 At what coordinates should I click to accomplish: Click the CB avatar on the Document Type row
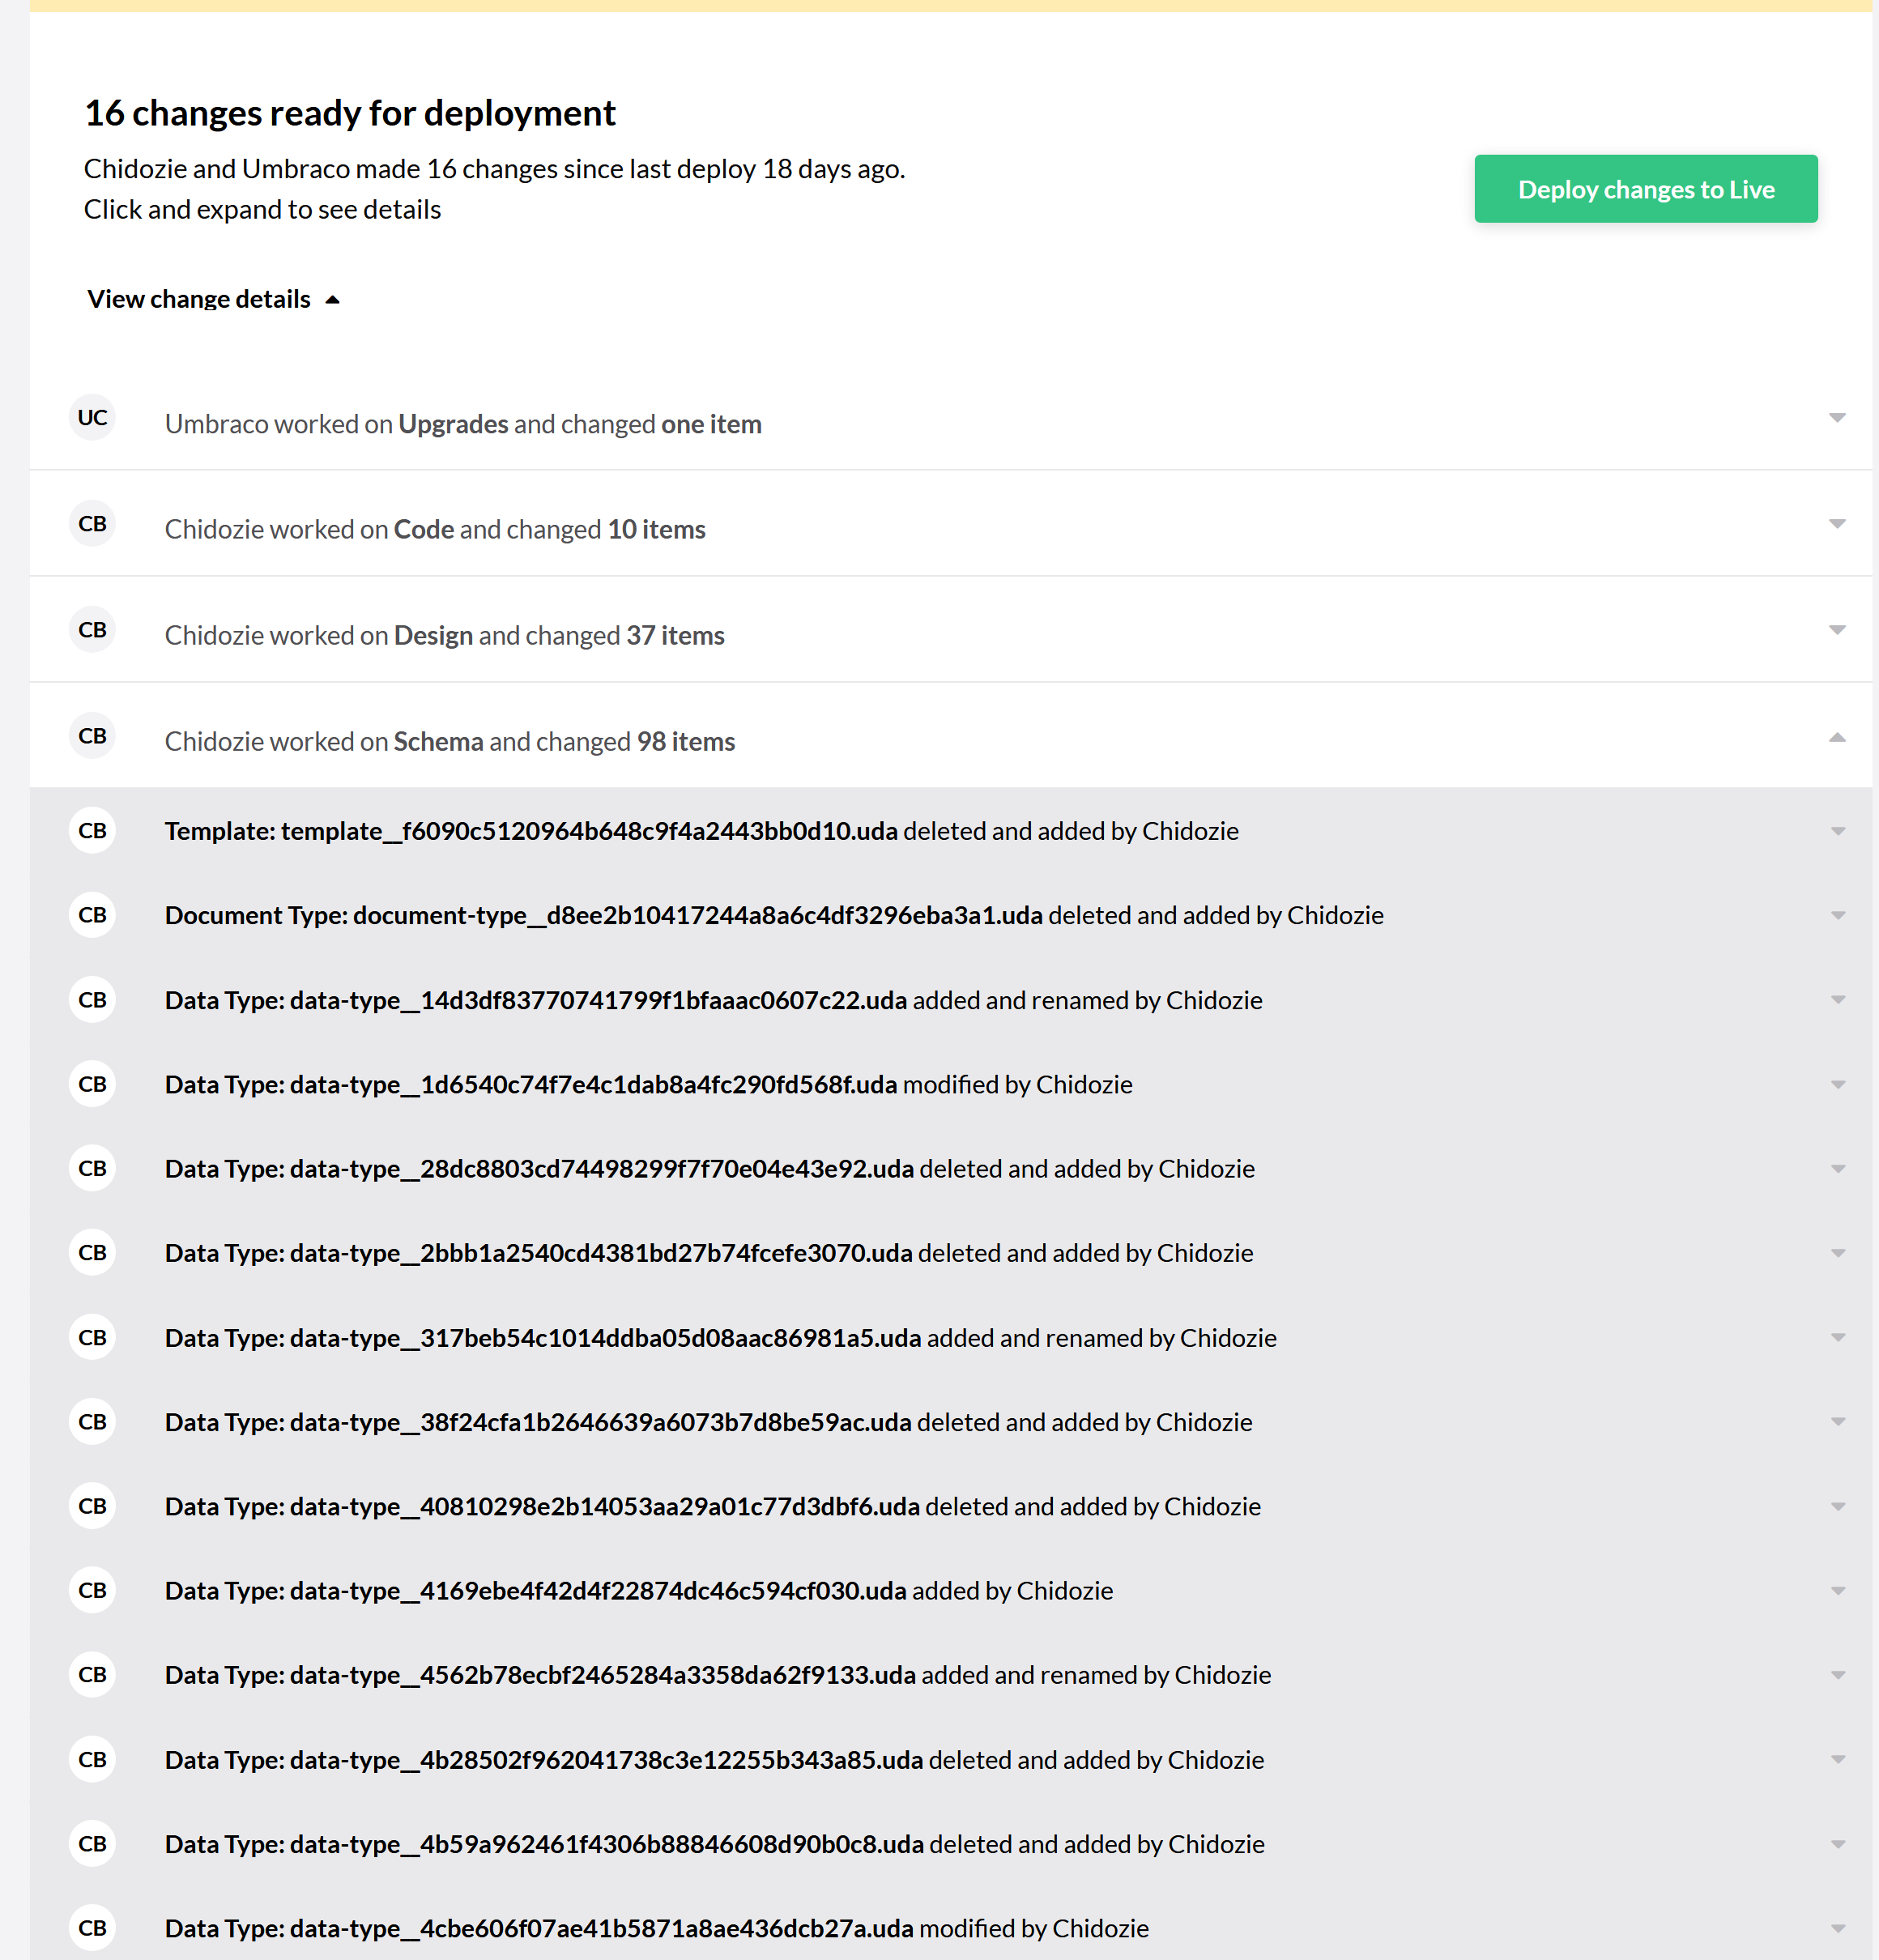point(92,915)
